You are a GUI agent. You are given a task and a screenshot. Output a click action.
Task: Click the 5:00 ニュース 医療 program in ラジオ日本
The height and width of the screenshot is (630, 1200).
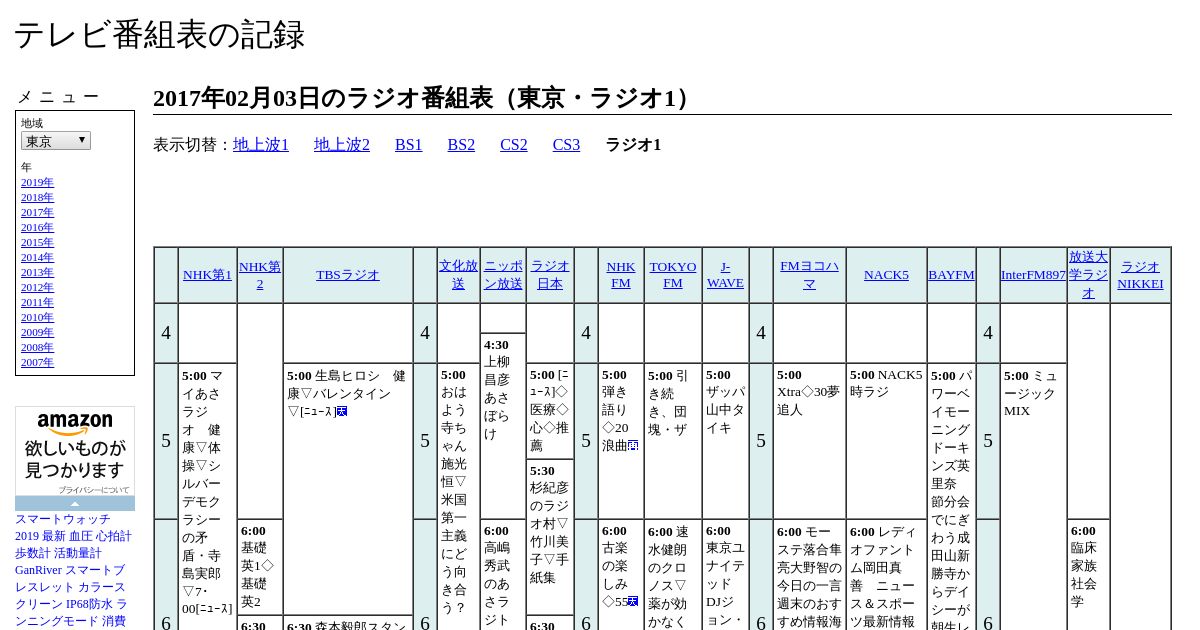(550, 411)
